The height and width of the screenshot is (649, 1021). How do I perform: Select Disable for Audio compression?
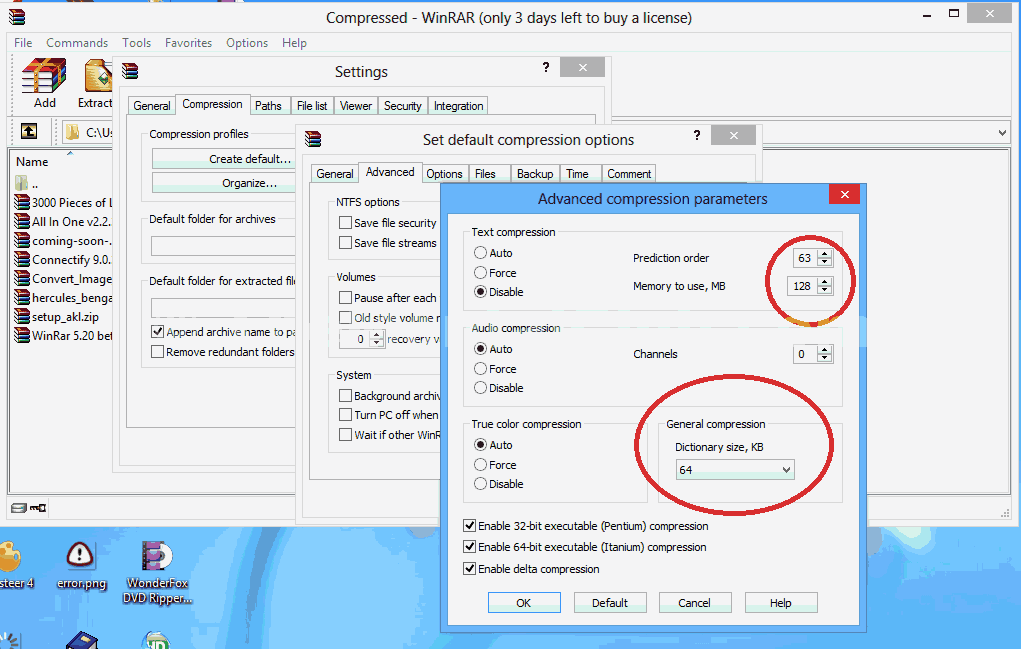tap(481, 388)
